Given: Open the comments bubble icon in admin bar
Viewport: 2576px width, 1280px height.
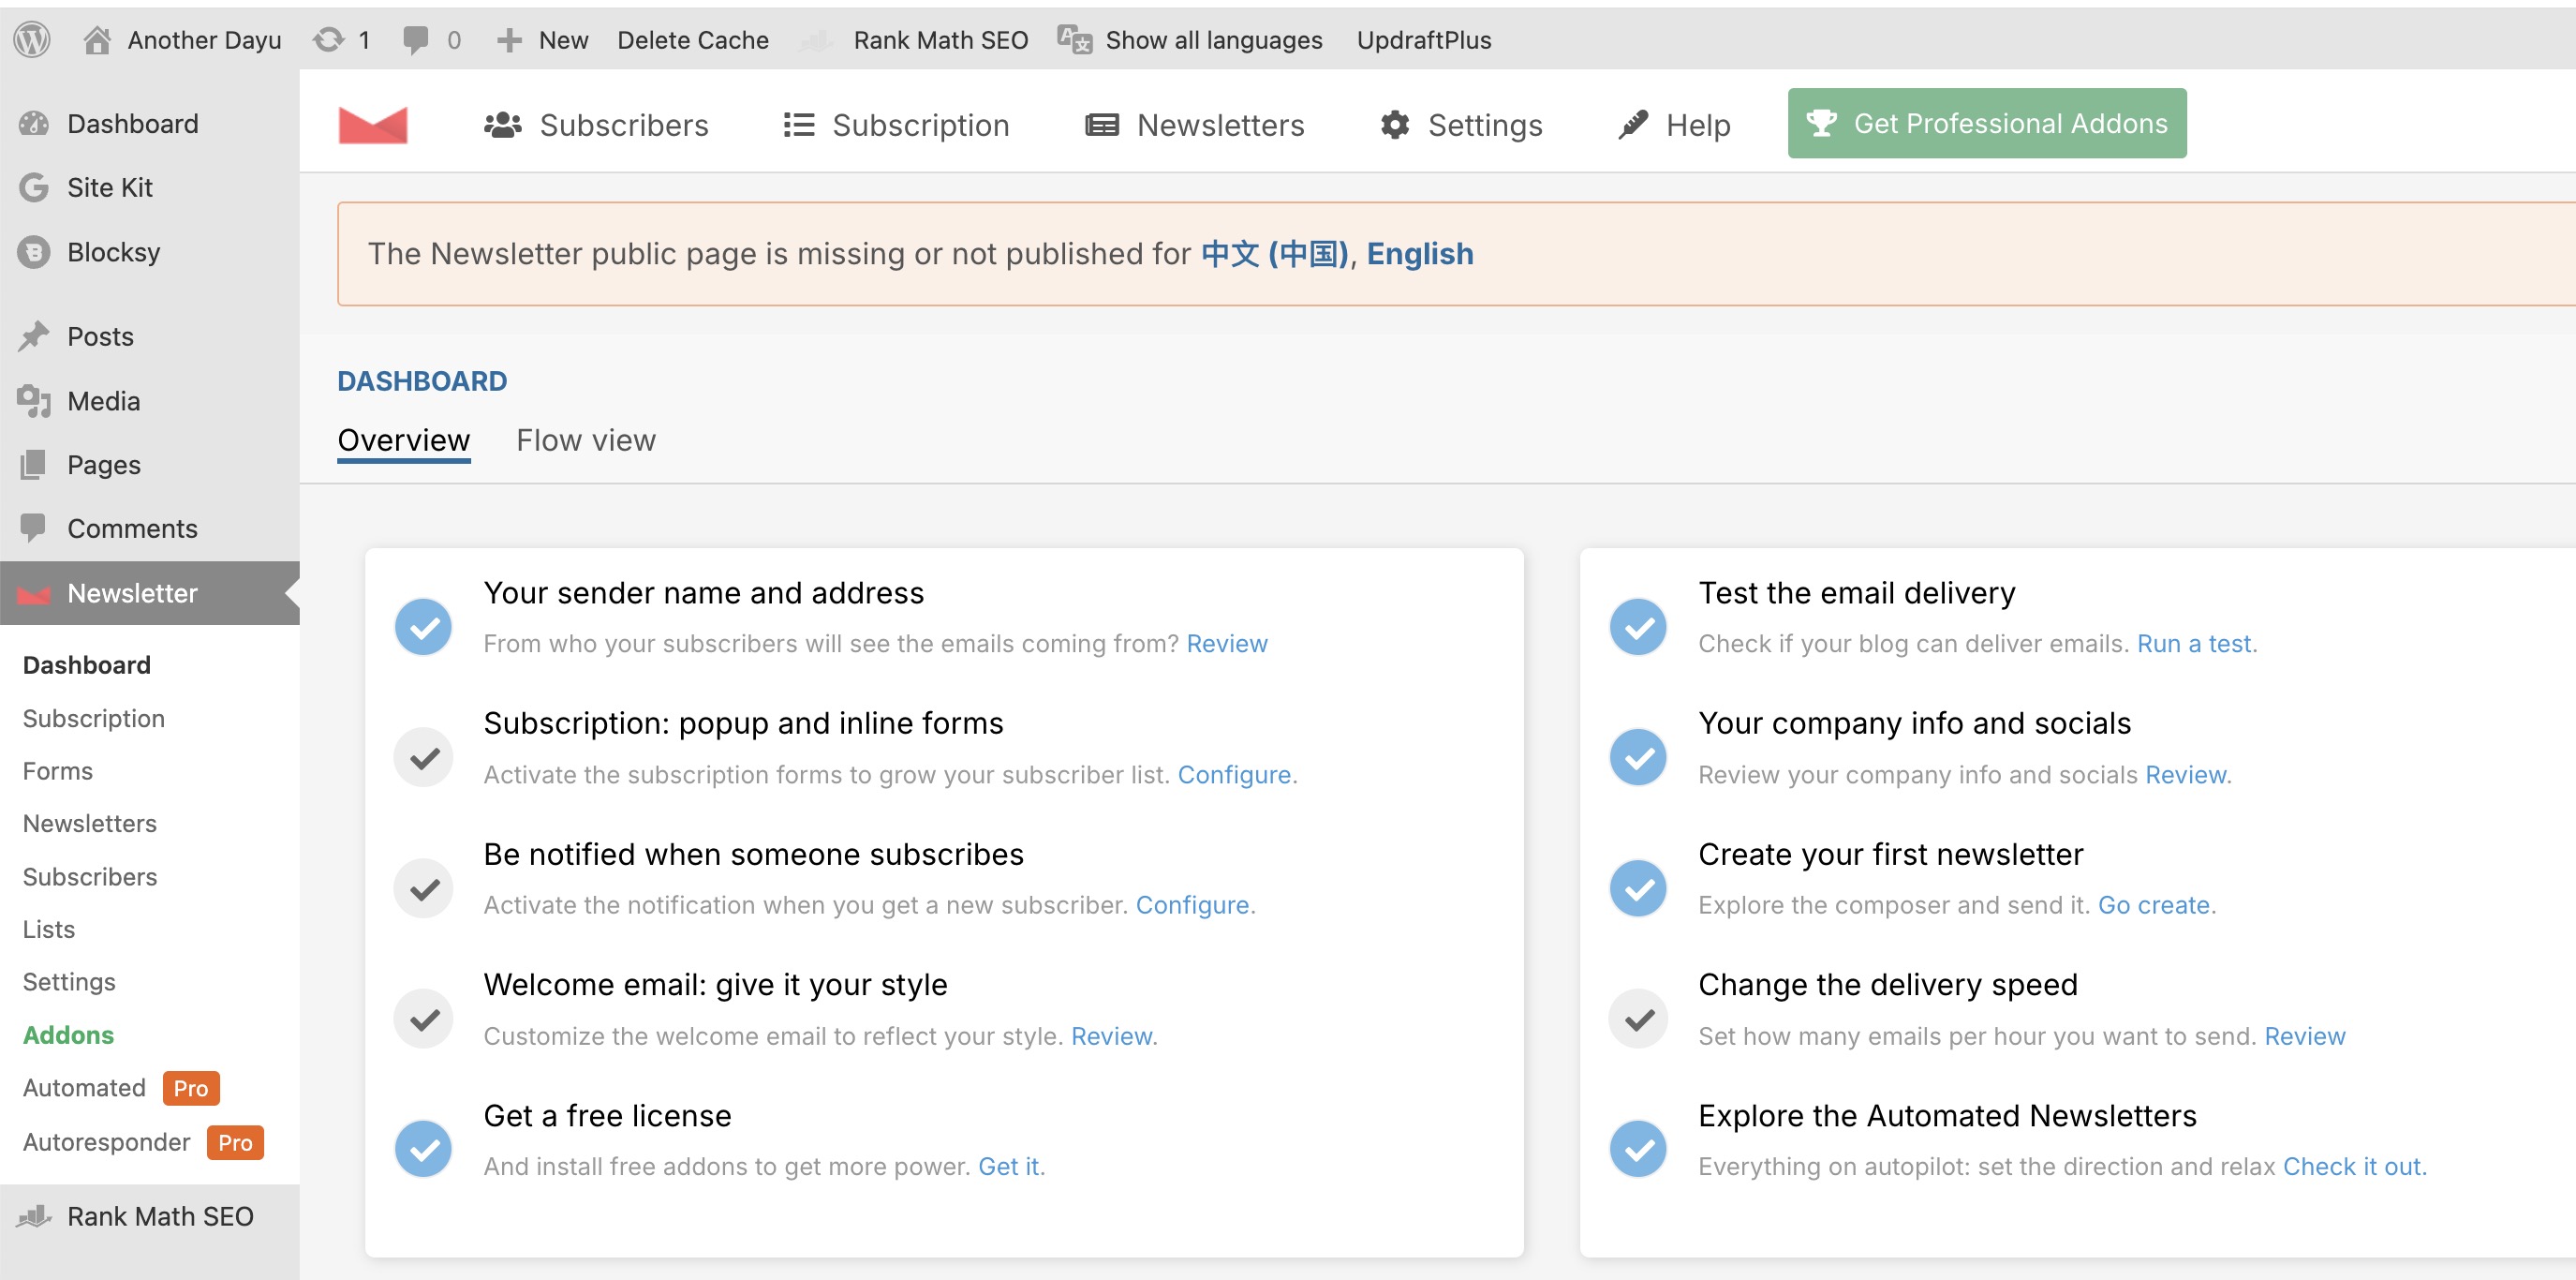Looking at the screenshot, I should click(x=415, y=40).
